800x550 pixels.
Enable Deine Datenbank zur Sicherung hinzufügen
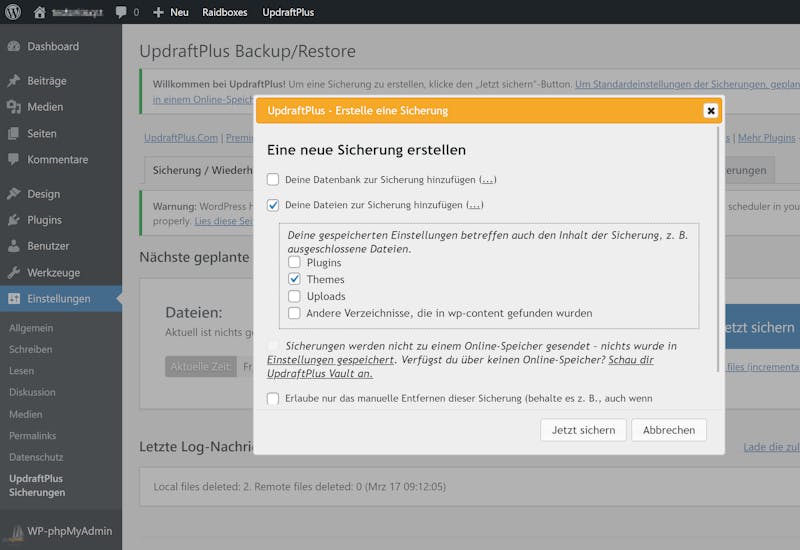click(x=273, y=180)
